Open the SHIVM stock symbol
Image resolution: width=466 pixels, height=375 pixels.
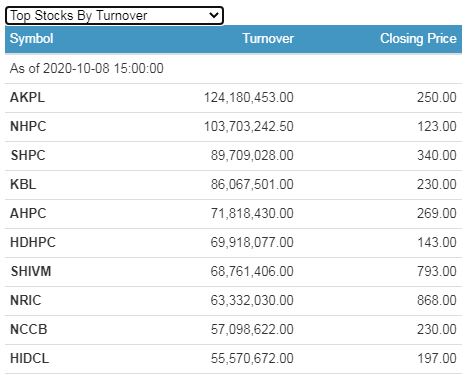(31, 271)
